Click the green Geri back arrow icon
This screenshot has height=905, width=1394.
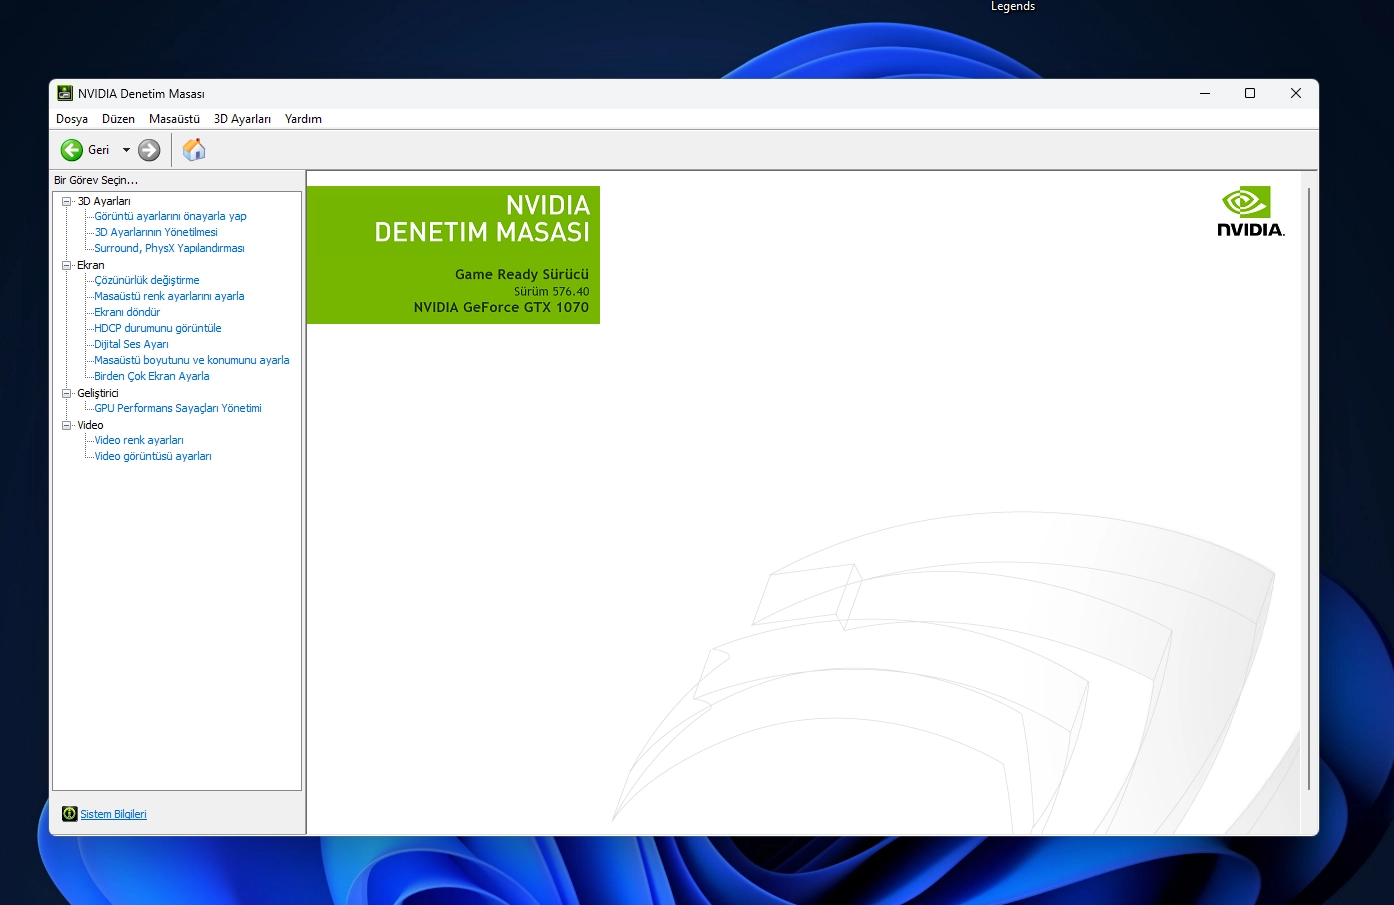[x=71, y=150]
